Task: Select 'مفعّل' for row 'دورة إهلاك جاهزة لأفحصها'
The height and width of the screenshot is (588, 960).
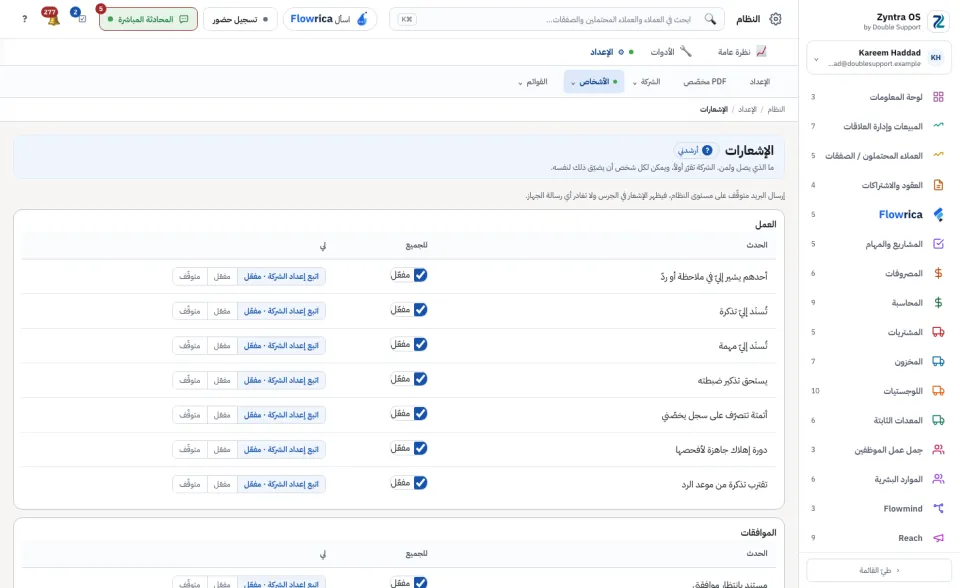Action: point(222,450)
